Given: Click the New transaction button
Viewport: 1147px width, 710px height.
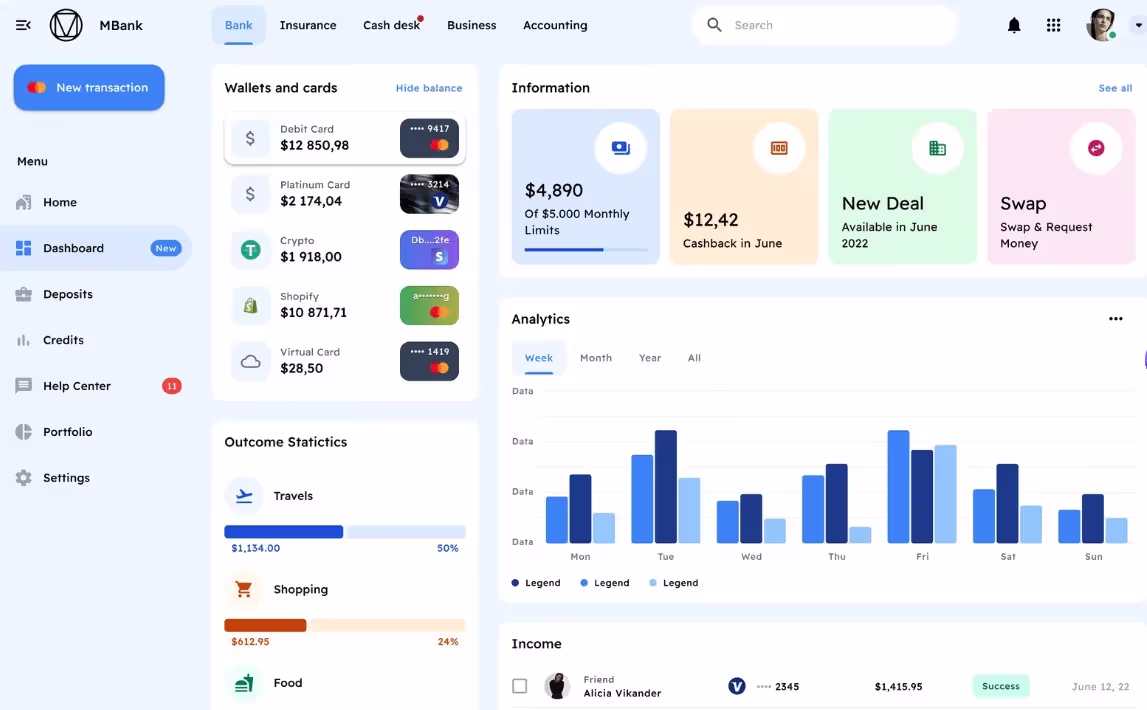Looking at the screenshot, I should (89, 88).
